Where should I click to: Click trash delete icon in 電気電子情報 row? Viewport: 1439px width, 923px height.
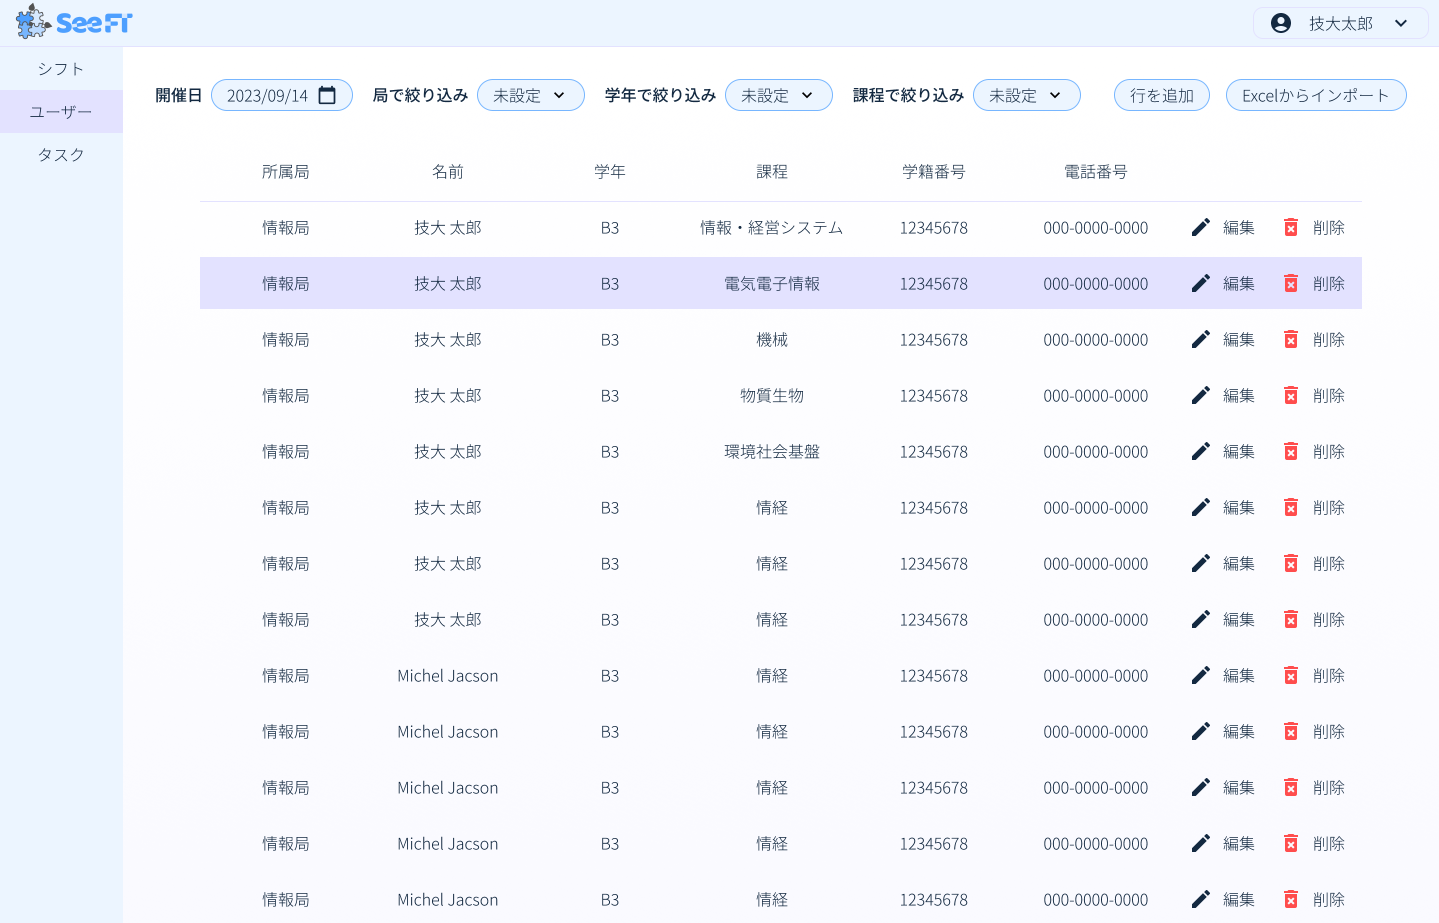point(1290,284)
